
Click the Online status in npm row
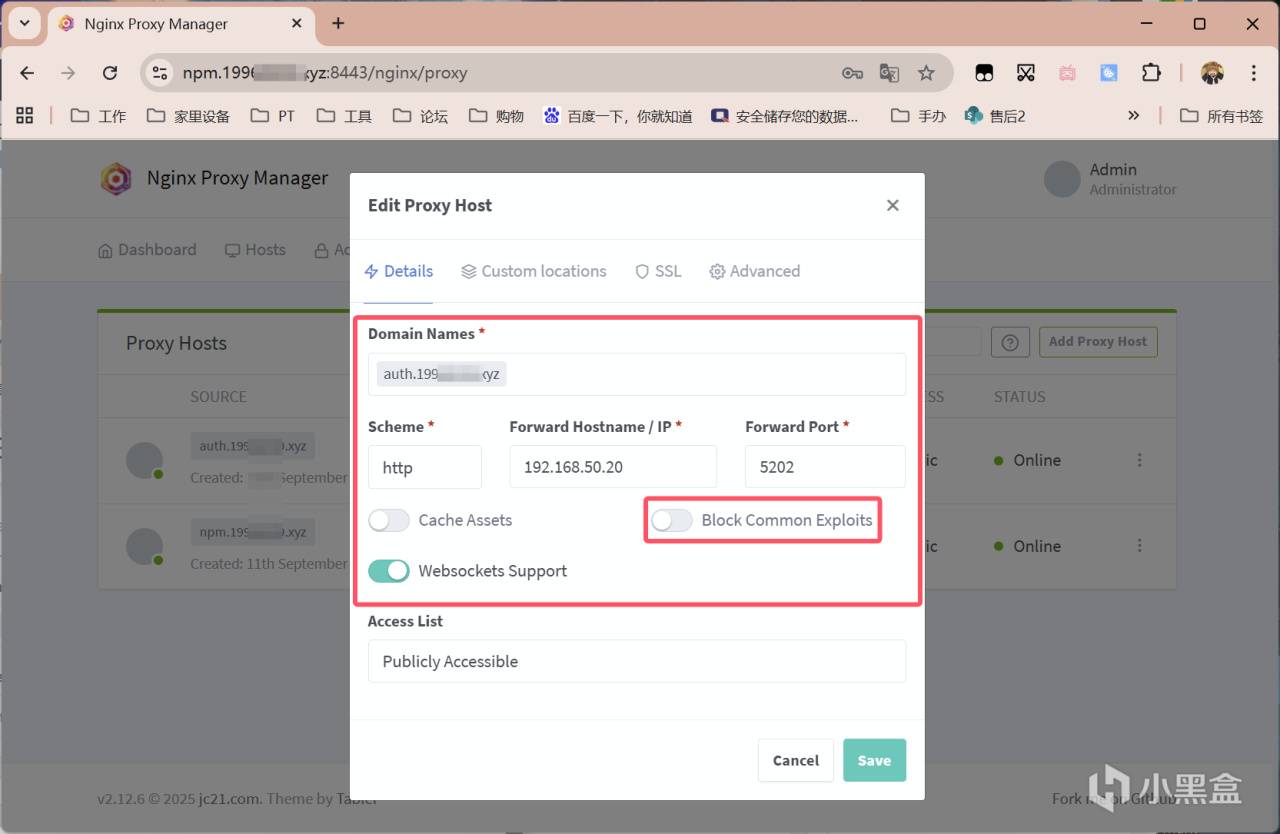(x=1027, y=546)
